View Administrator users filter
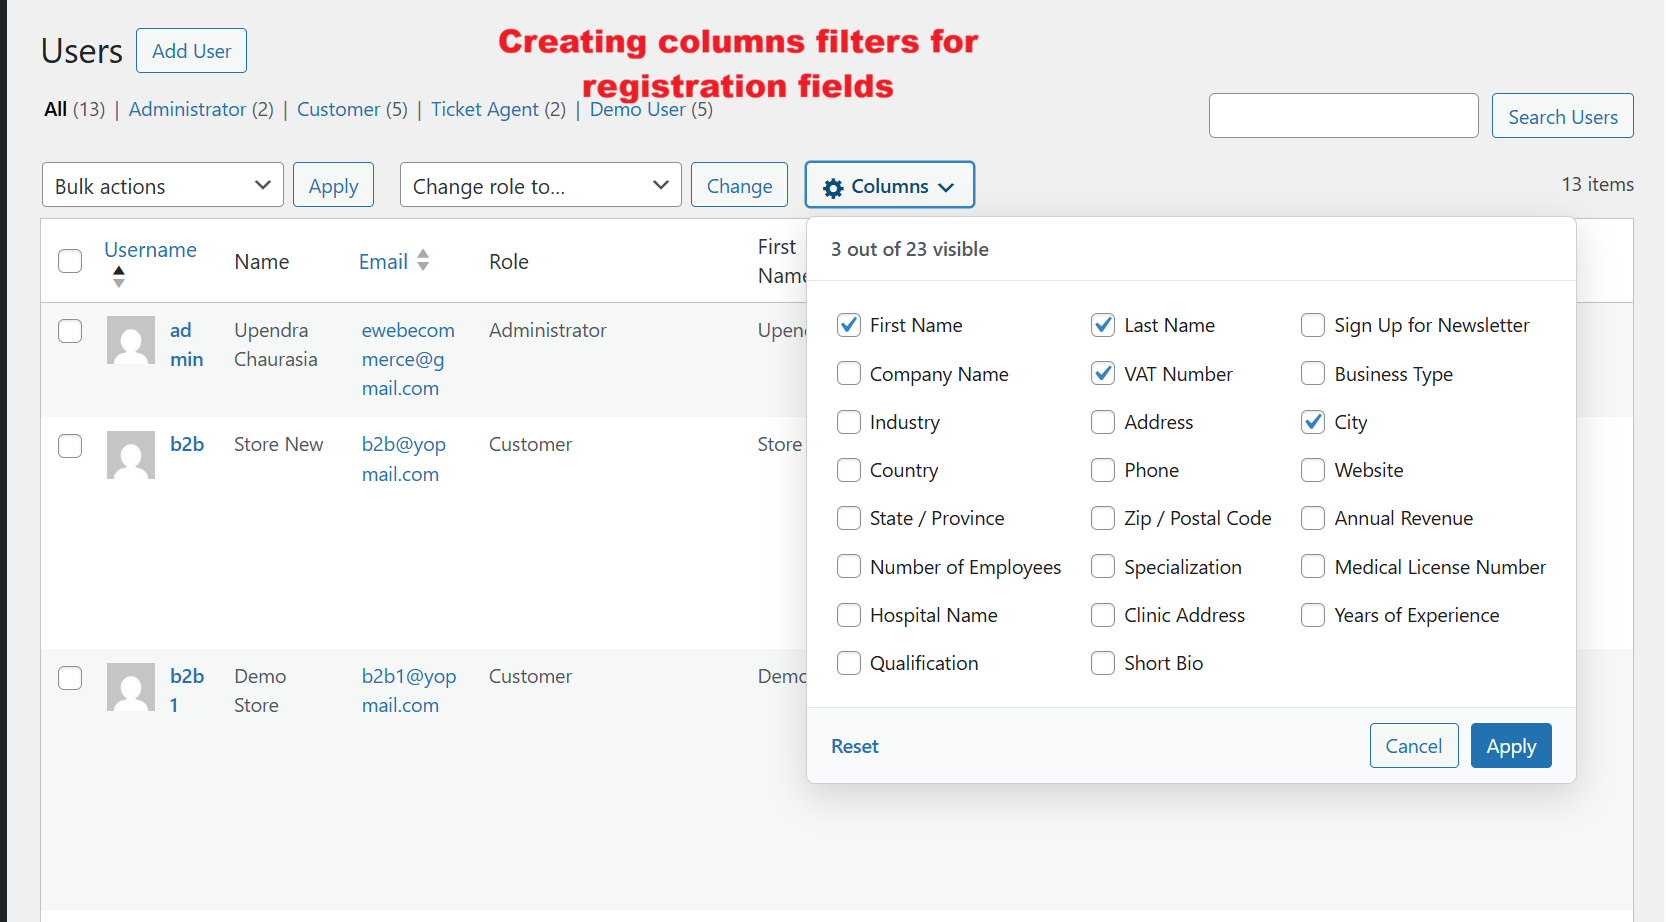The image size is (1666, 922). click(x=188, y=109)
